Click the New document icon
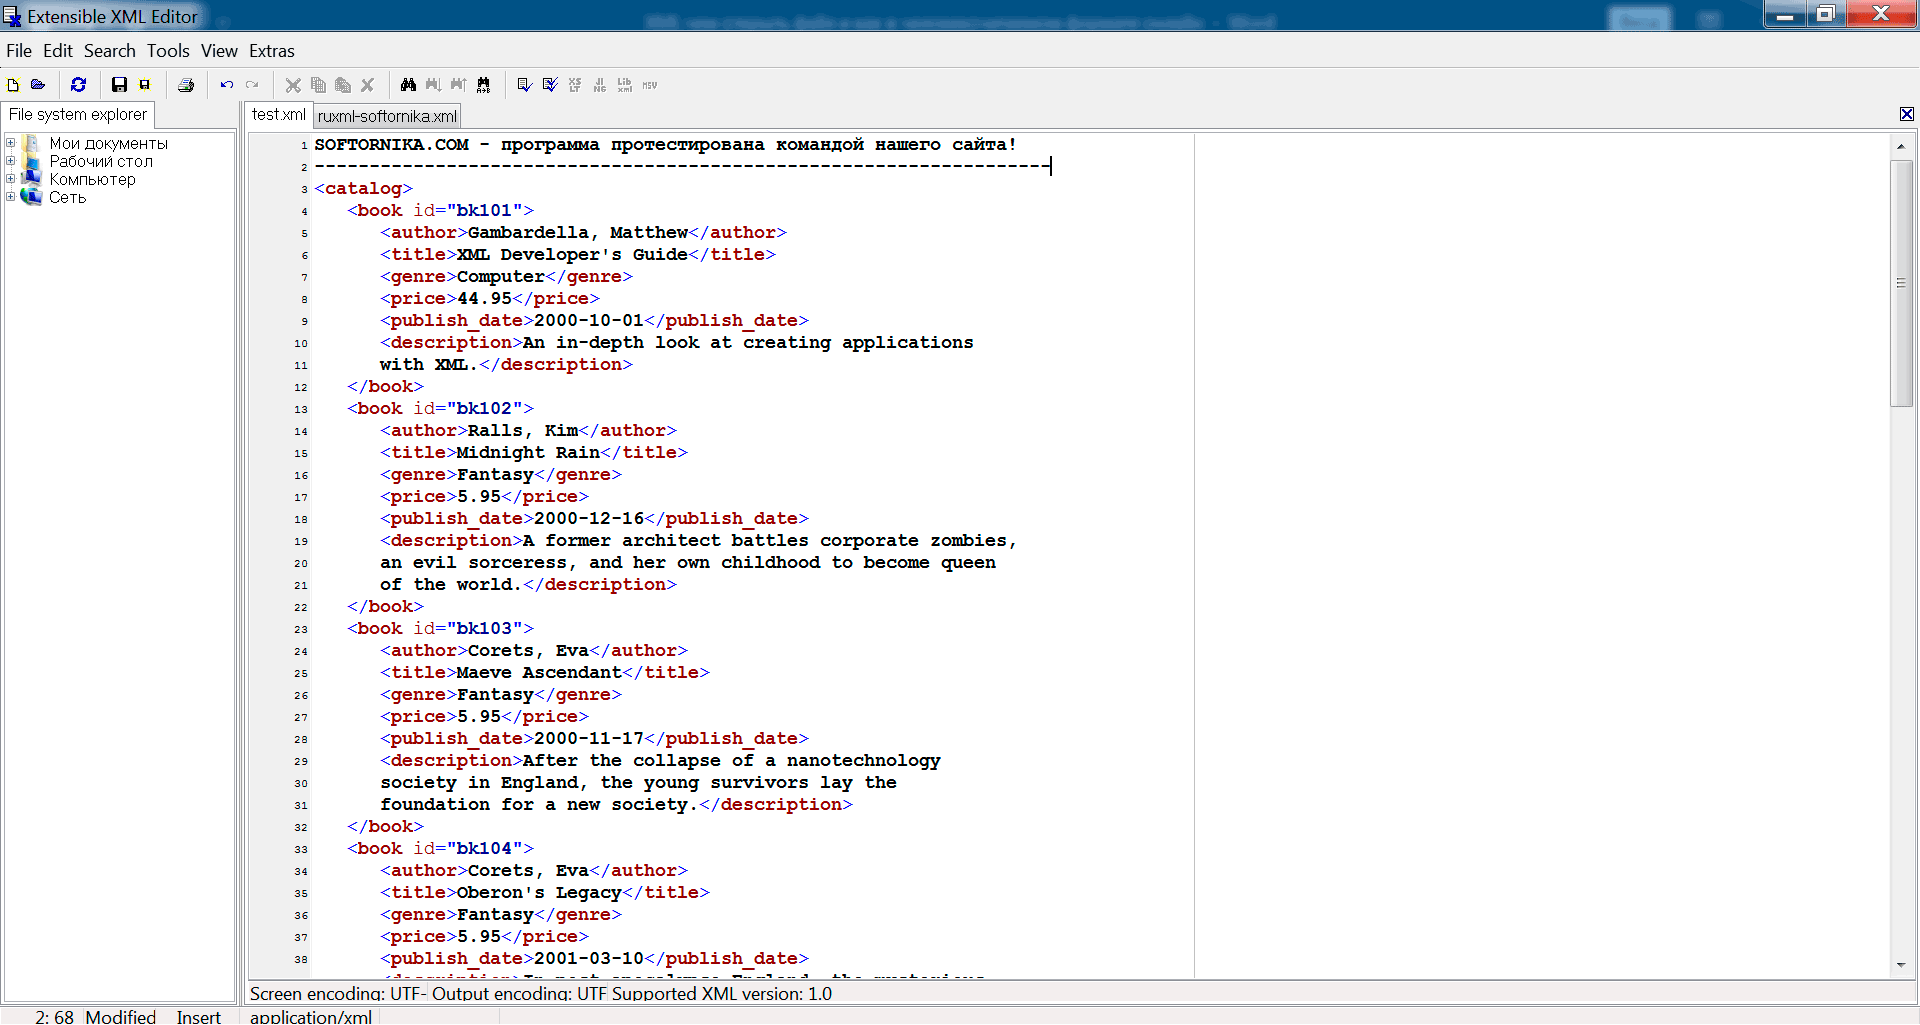Image resolution: width=1920 pixels, height=1025 pixels. pyautogui.click(x=14, y=85)
